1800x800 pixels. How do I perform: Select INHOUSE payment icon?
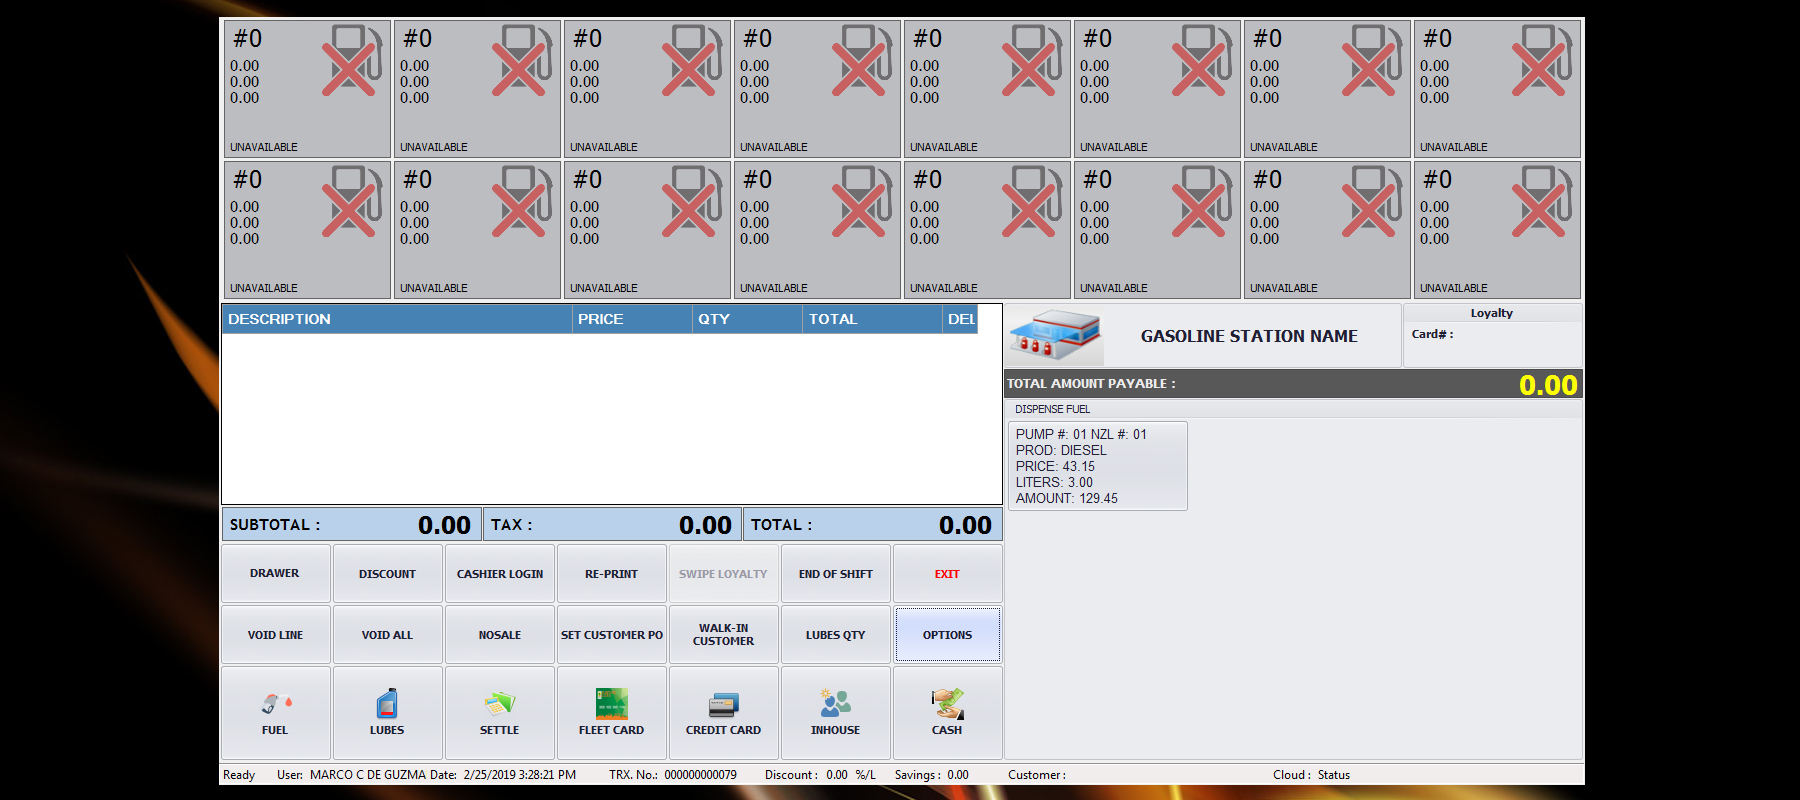pyautogui.click(x=835, y=704)
